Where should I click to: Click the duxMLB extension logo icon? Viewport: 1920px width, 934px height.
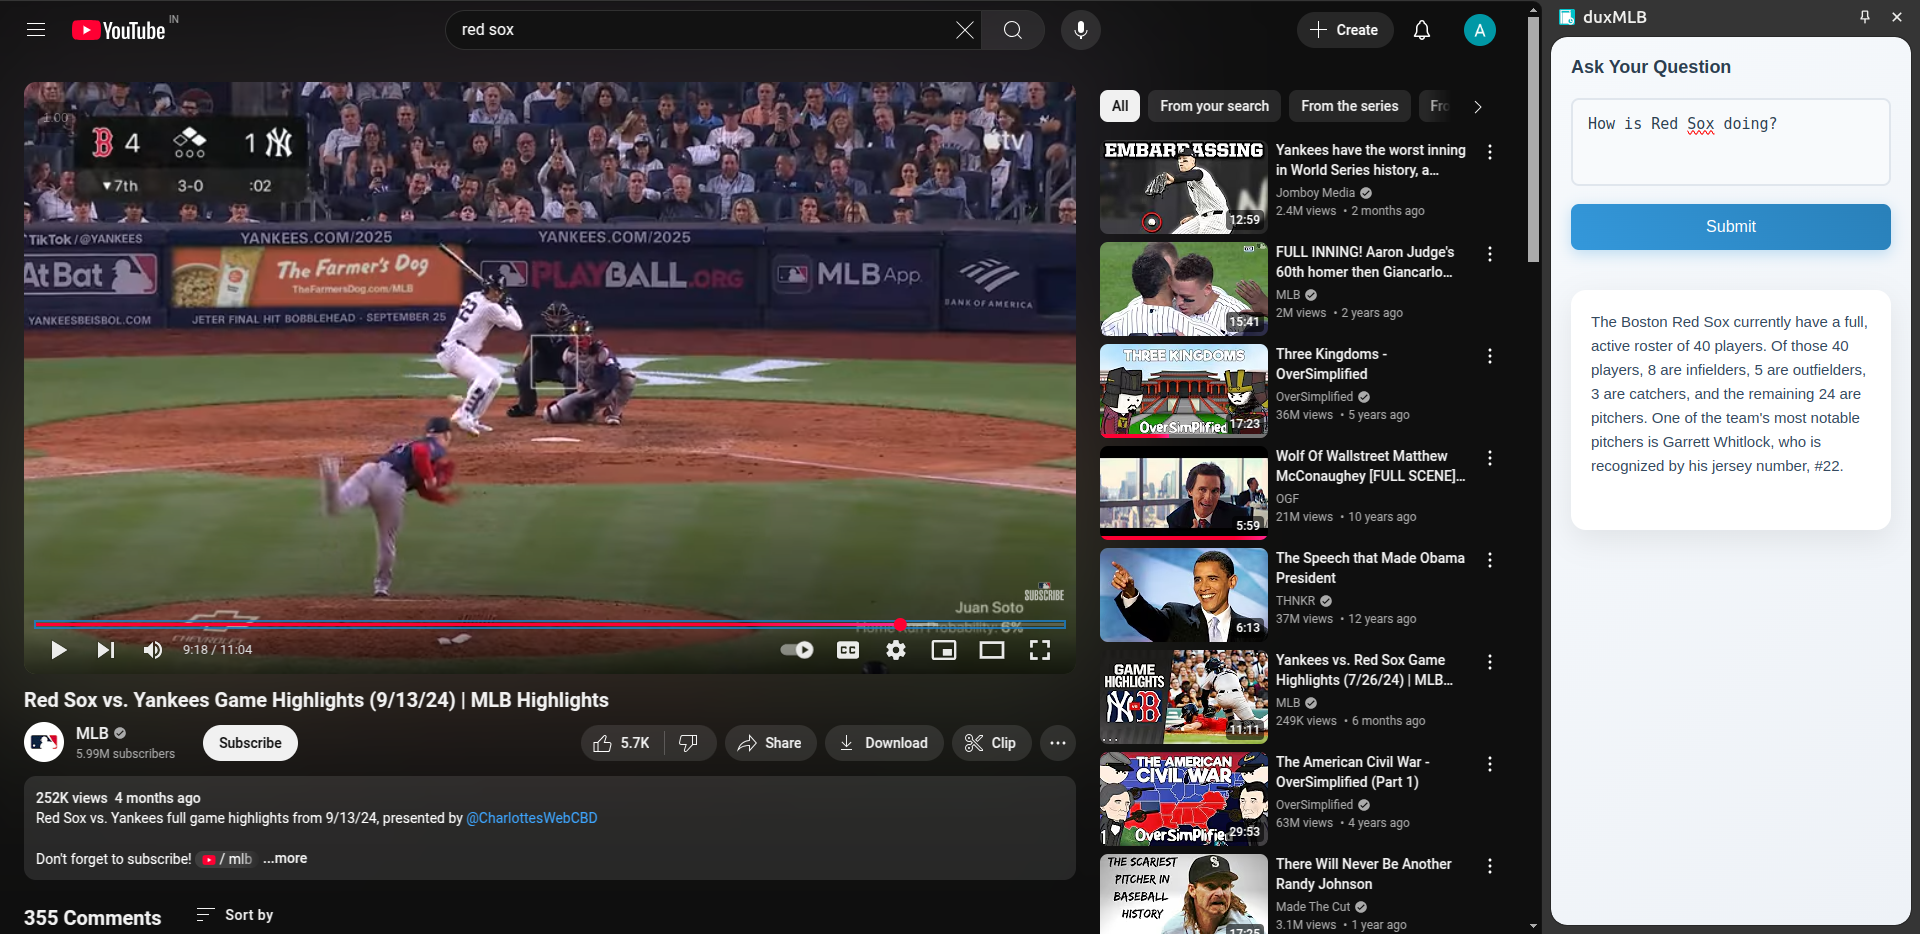pos(1567,17)
